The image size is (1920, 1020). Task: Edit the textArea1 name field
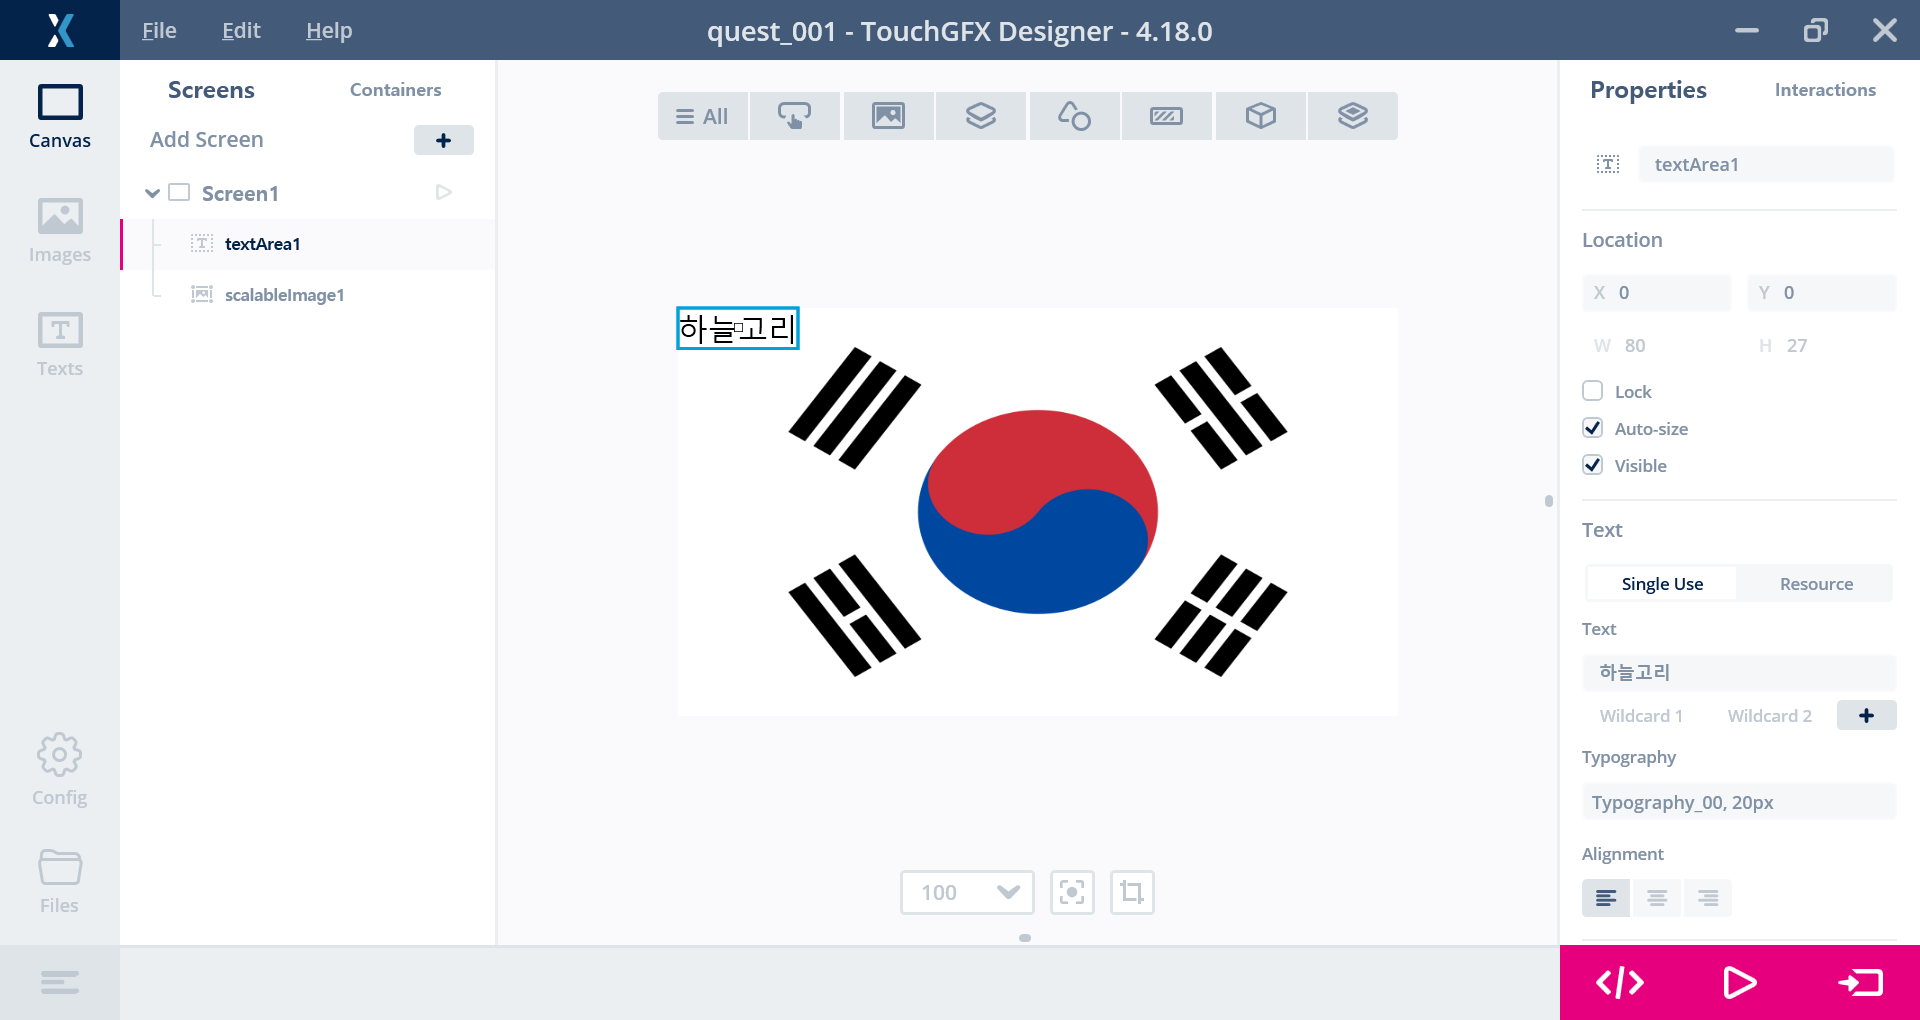point(1766,164)
